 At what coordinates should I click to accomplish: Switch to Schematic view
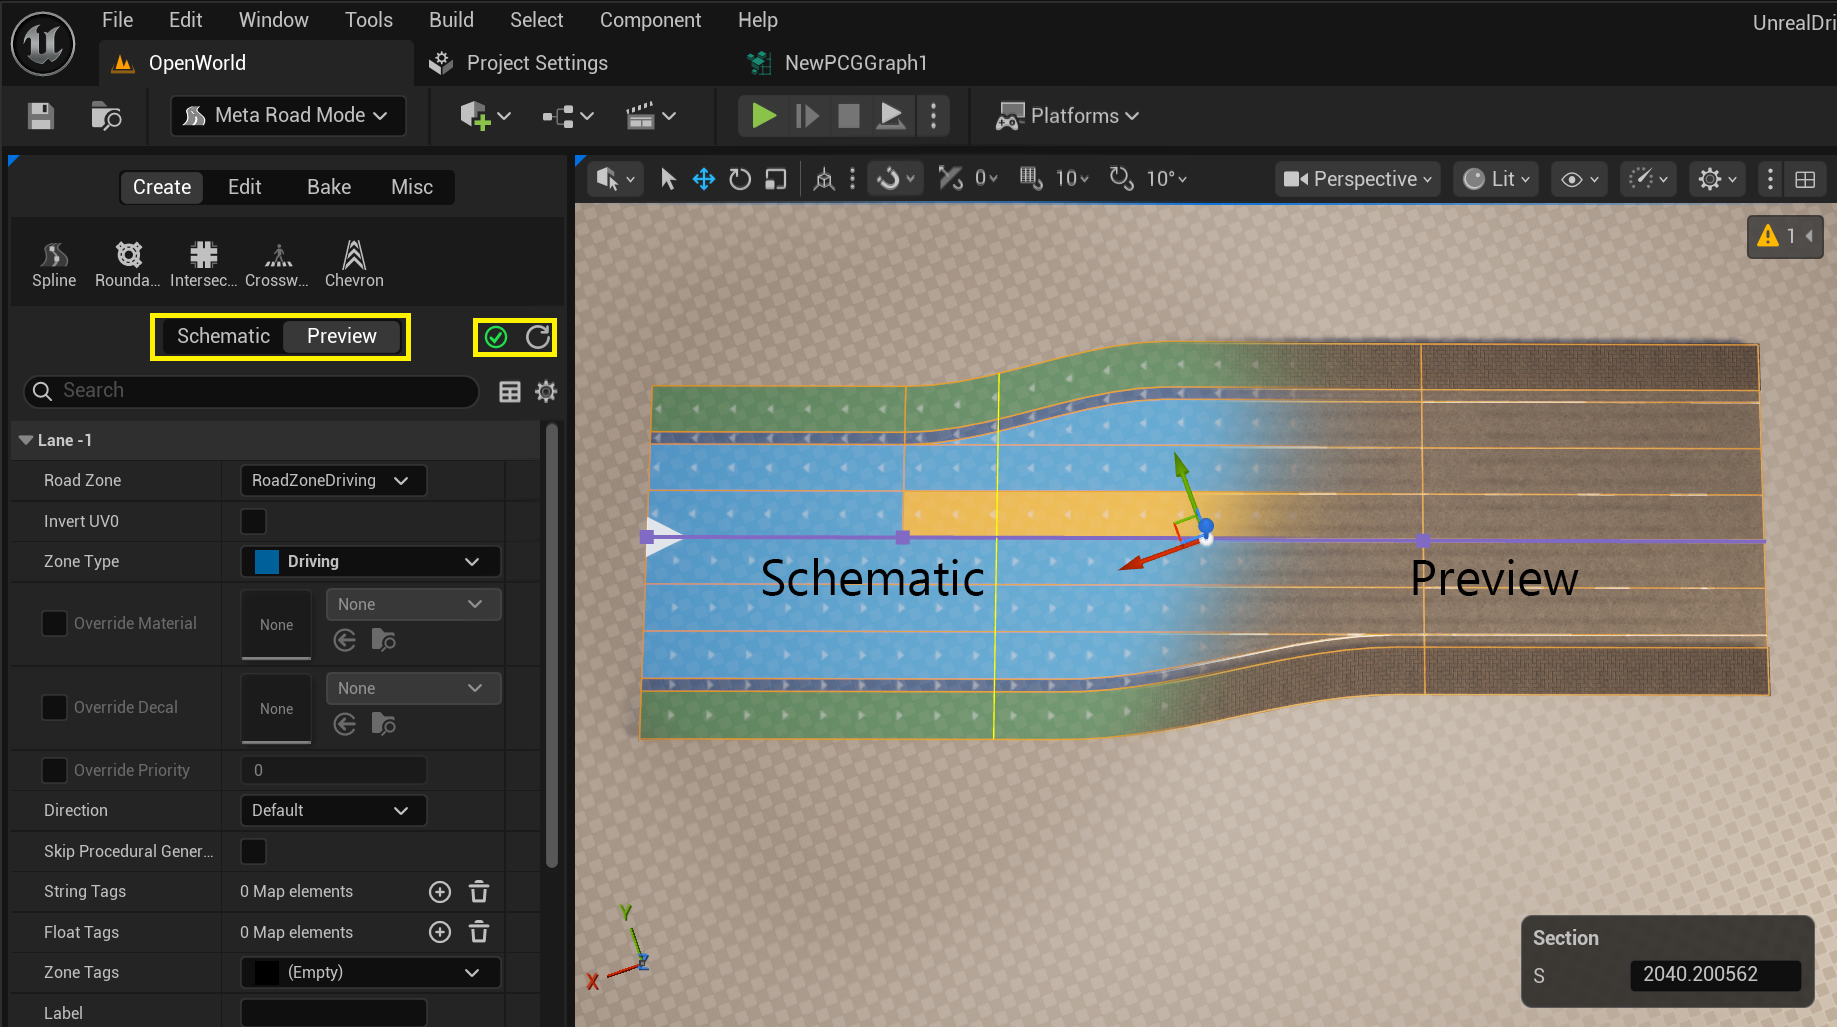[x=223, y=336]
